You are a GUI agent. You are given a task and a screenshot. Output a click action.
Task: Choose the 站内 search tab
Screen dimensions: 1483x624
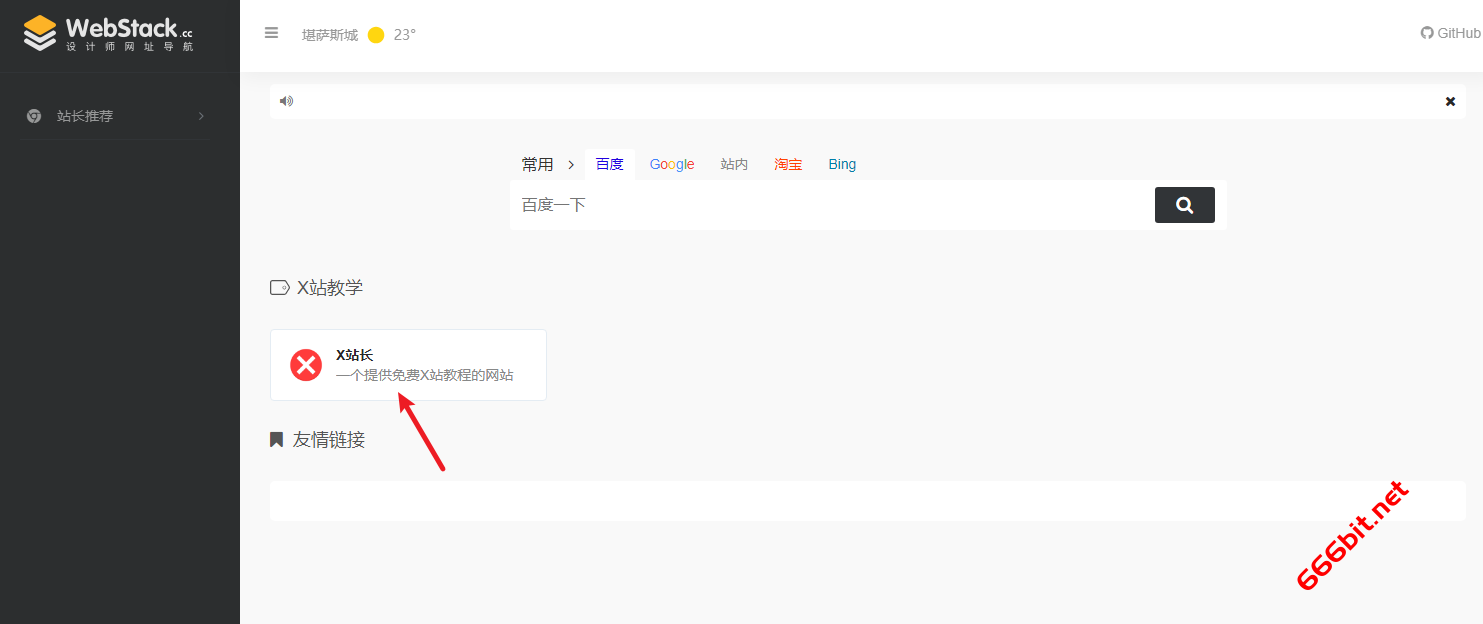click(734, 164)
